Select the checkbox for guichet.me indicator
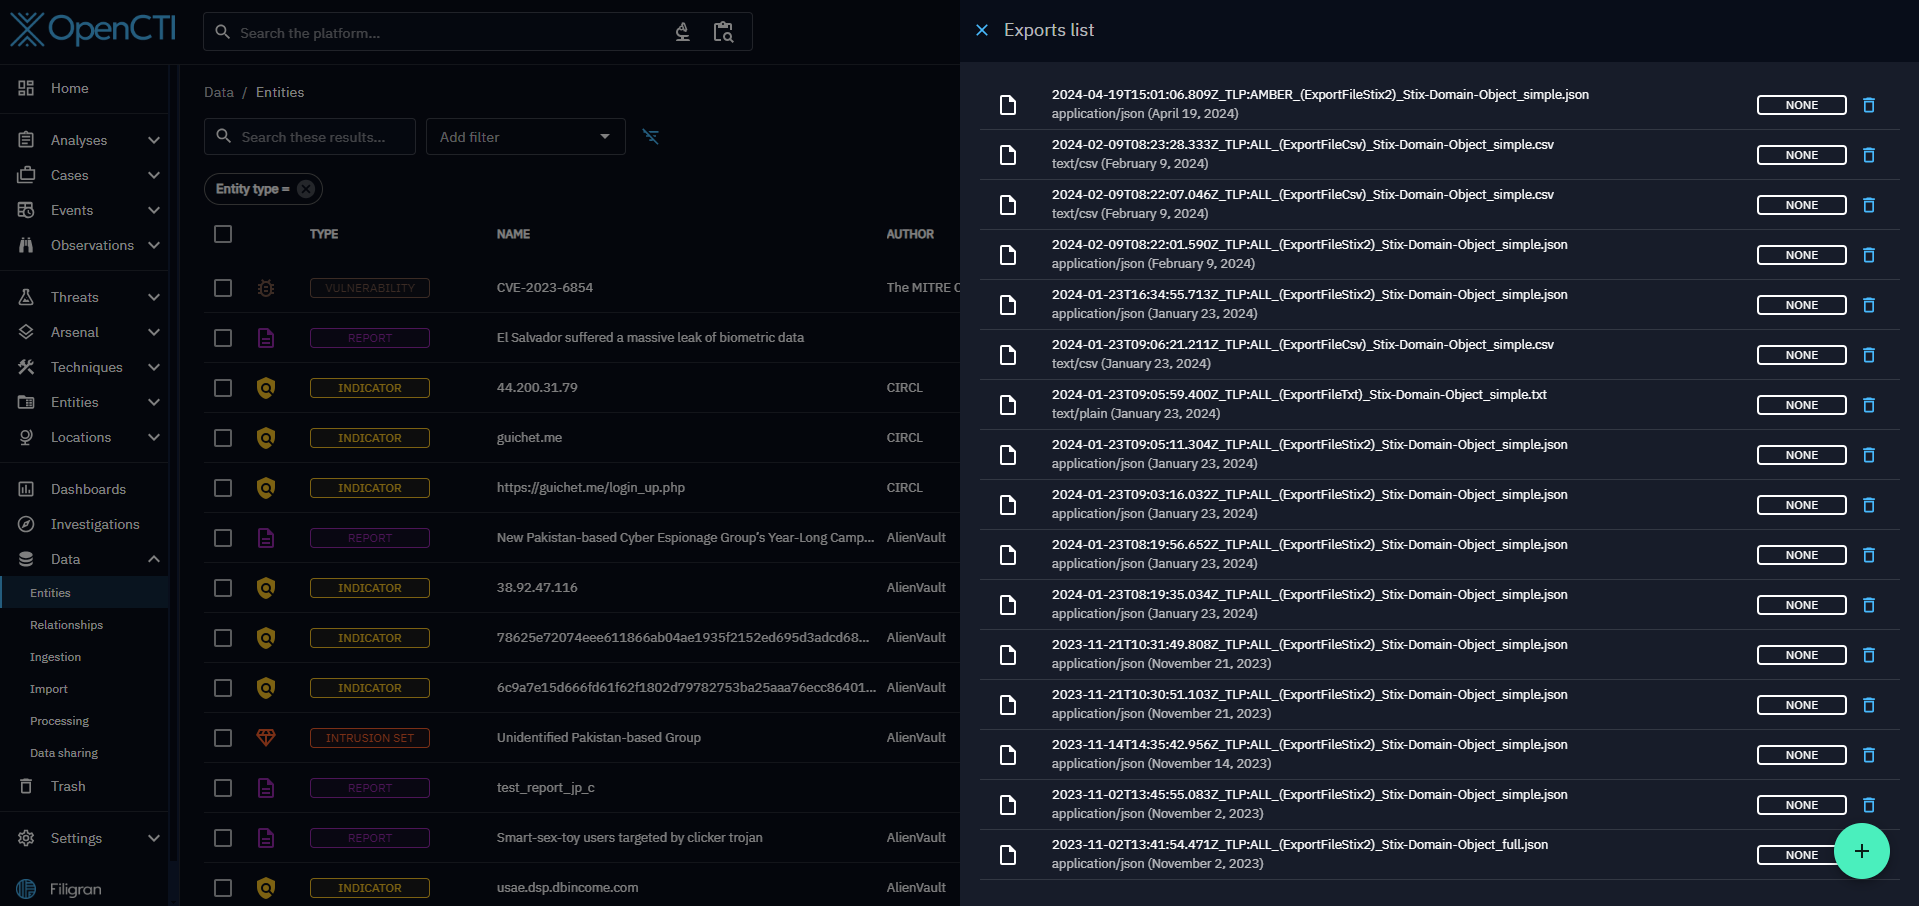 click(223, 438)
